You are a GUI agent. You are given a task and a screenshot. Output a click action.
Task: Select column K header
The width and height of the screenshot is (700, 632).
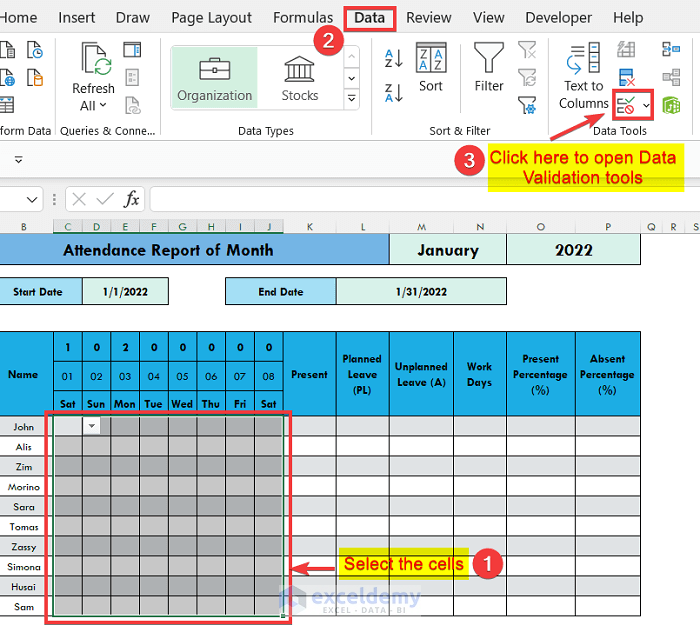[x=310, y=227]
